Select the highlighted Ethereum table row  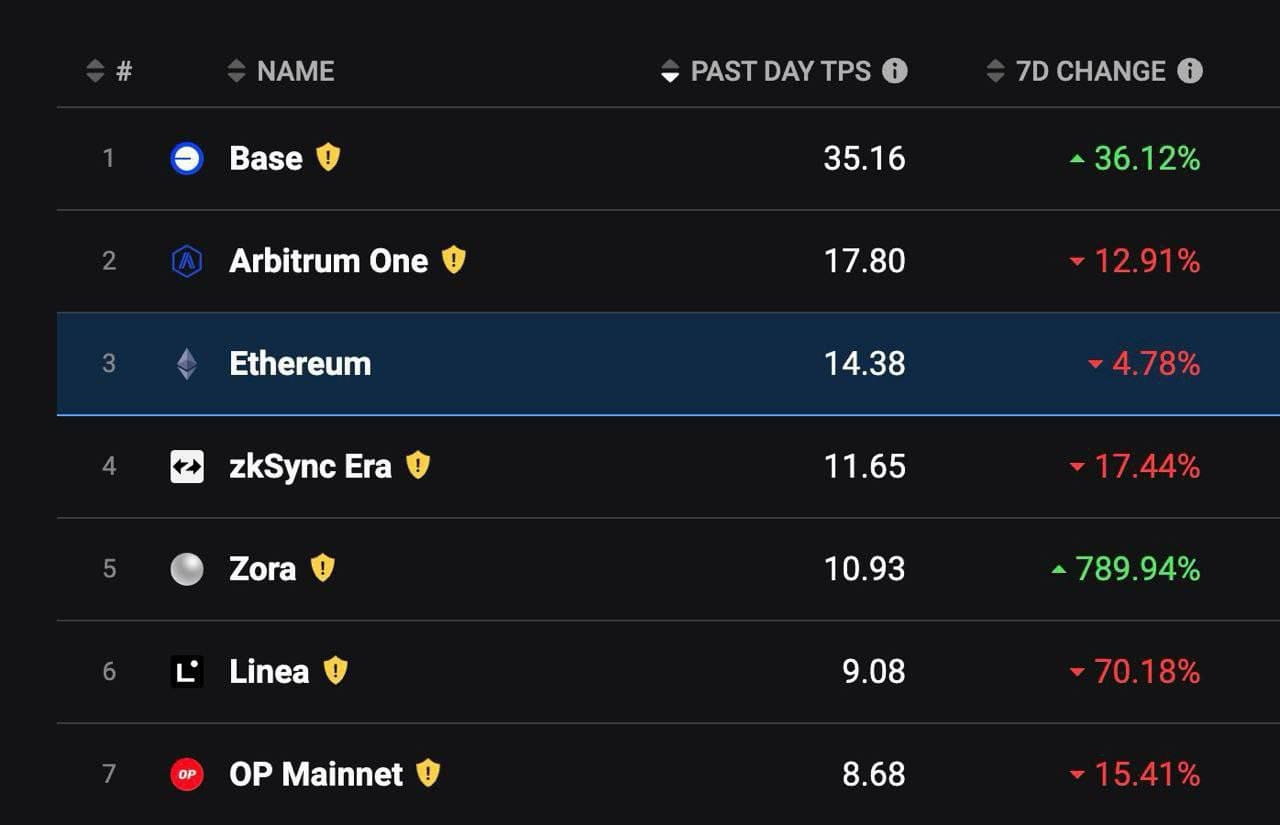click(640, 364)
